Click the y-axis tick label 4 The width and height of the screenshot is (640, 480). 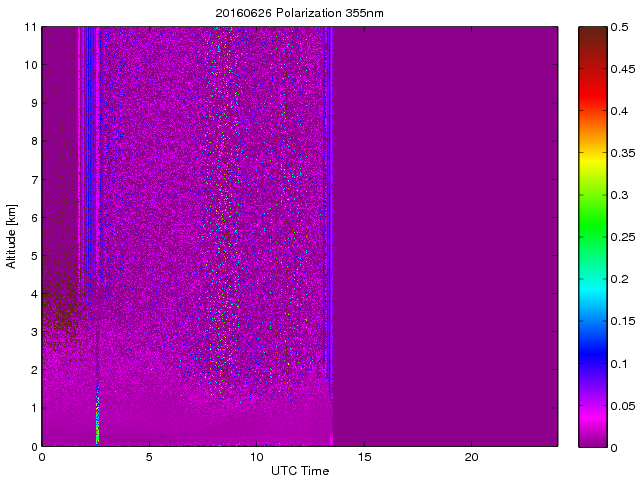pyautogui.click(x=33, y=294)
